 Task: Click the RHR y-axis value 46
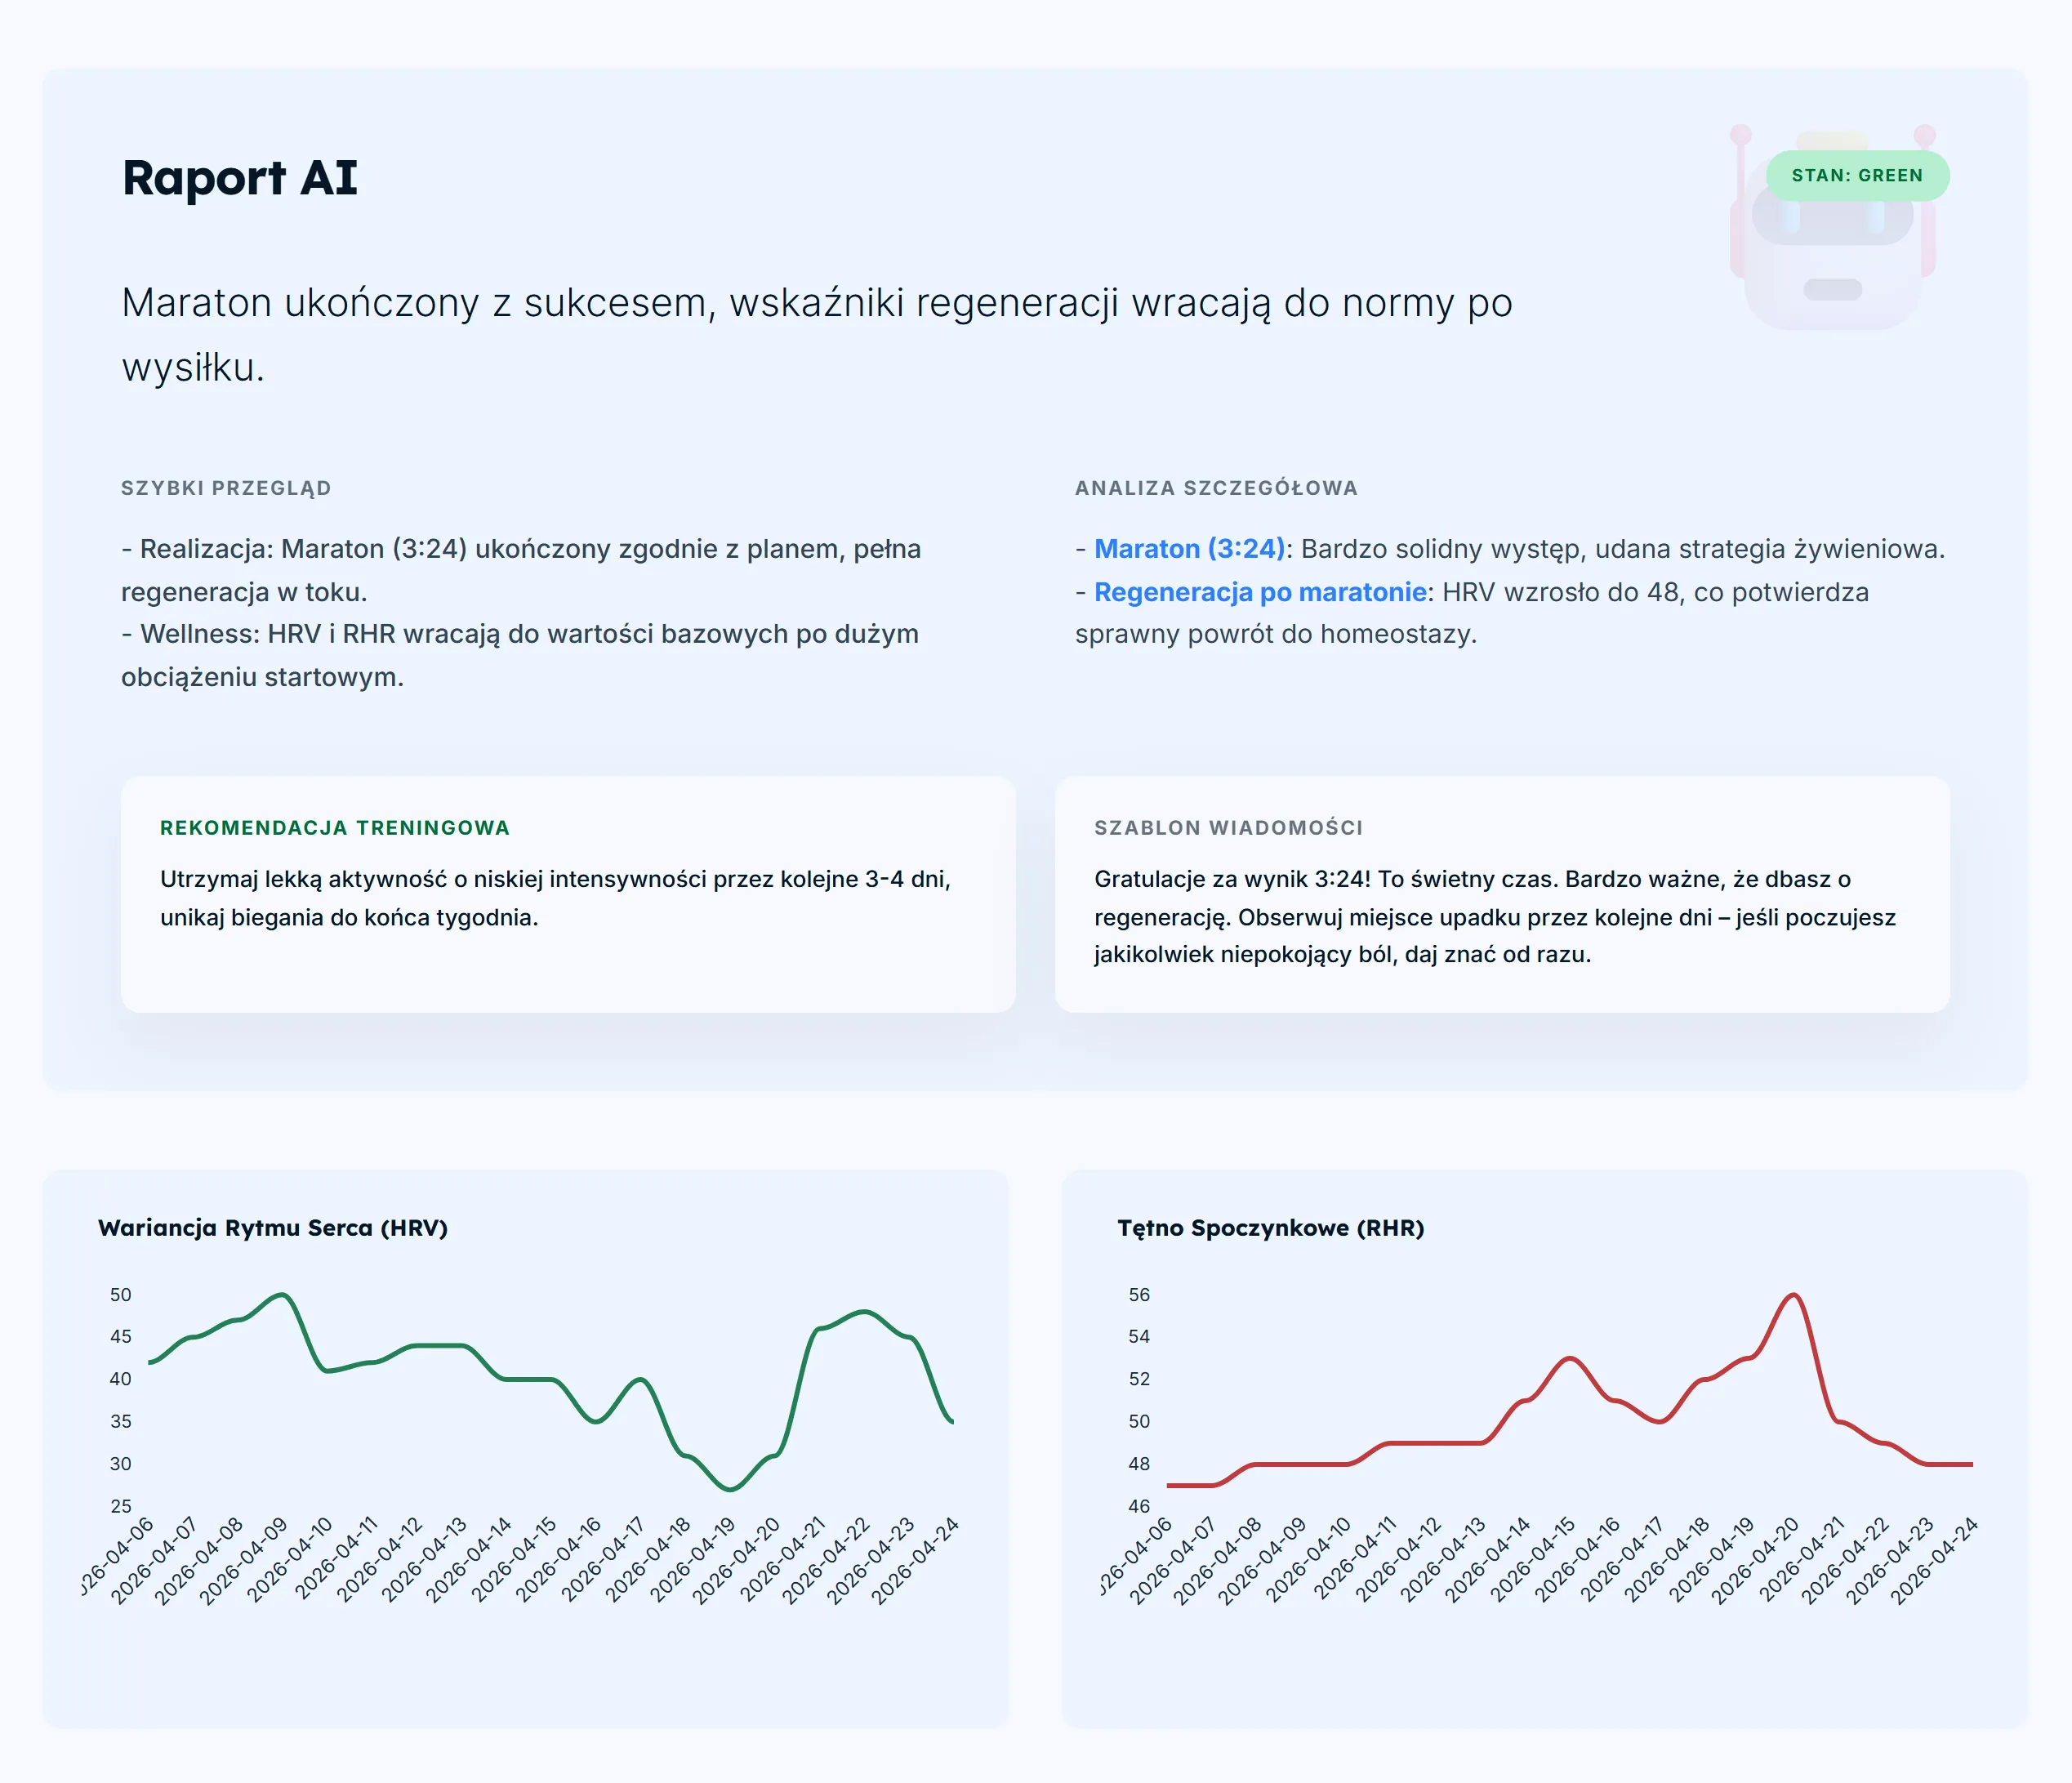[1139, 1506]
